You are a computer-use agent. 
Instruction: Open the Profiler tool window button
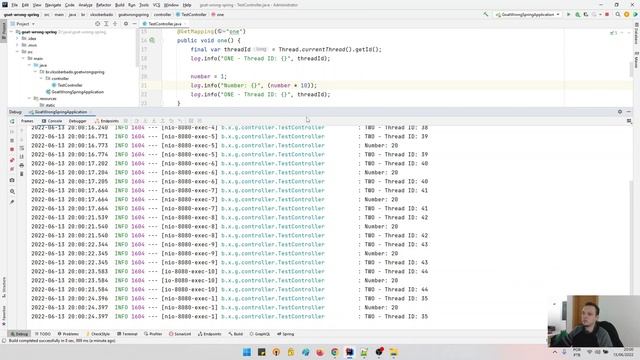pyautogui.click(x=153, y=334)
